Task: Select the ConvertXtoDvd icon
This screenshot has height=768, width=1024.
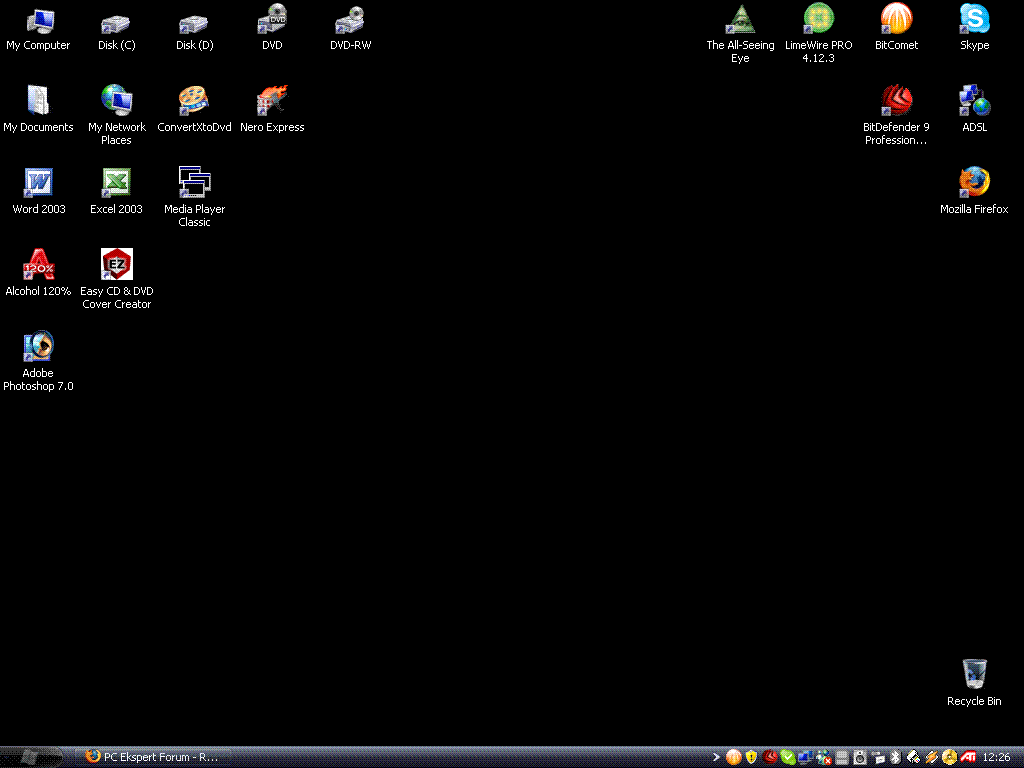Action: (194, 101)
